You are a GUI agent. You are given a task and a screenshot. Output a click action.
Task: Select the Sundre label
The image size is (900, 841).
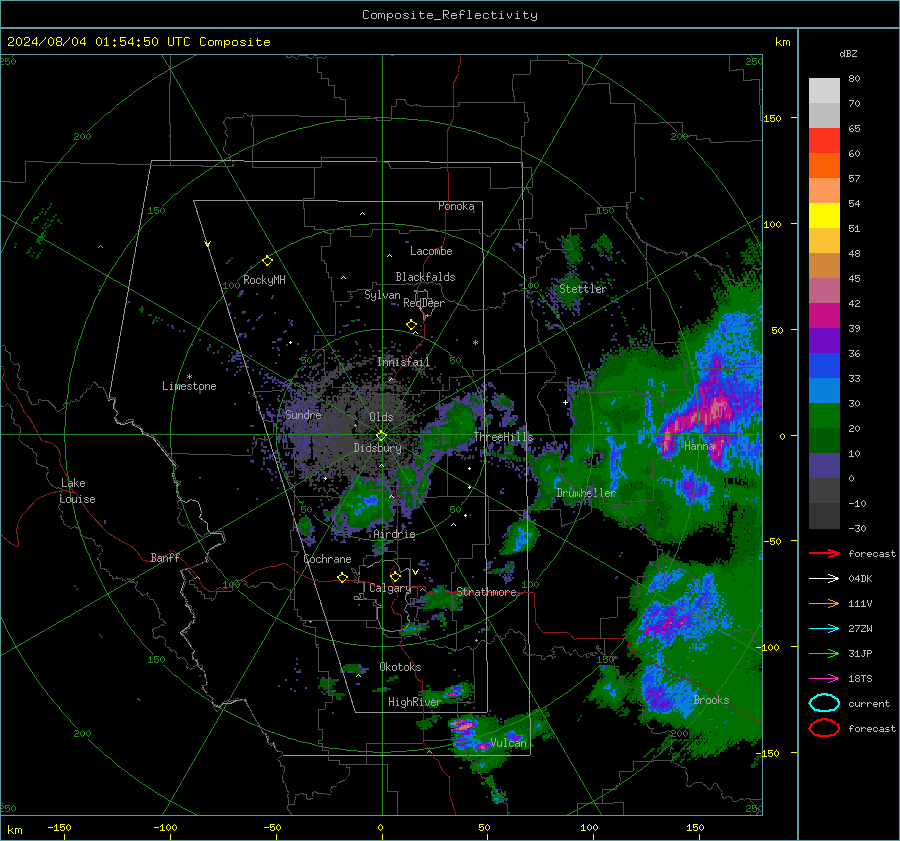click(x=303, y=414)
